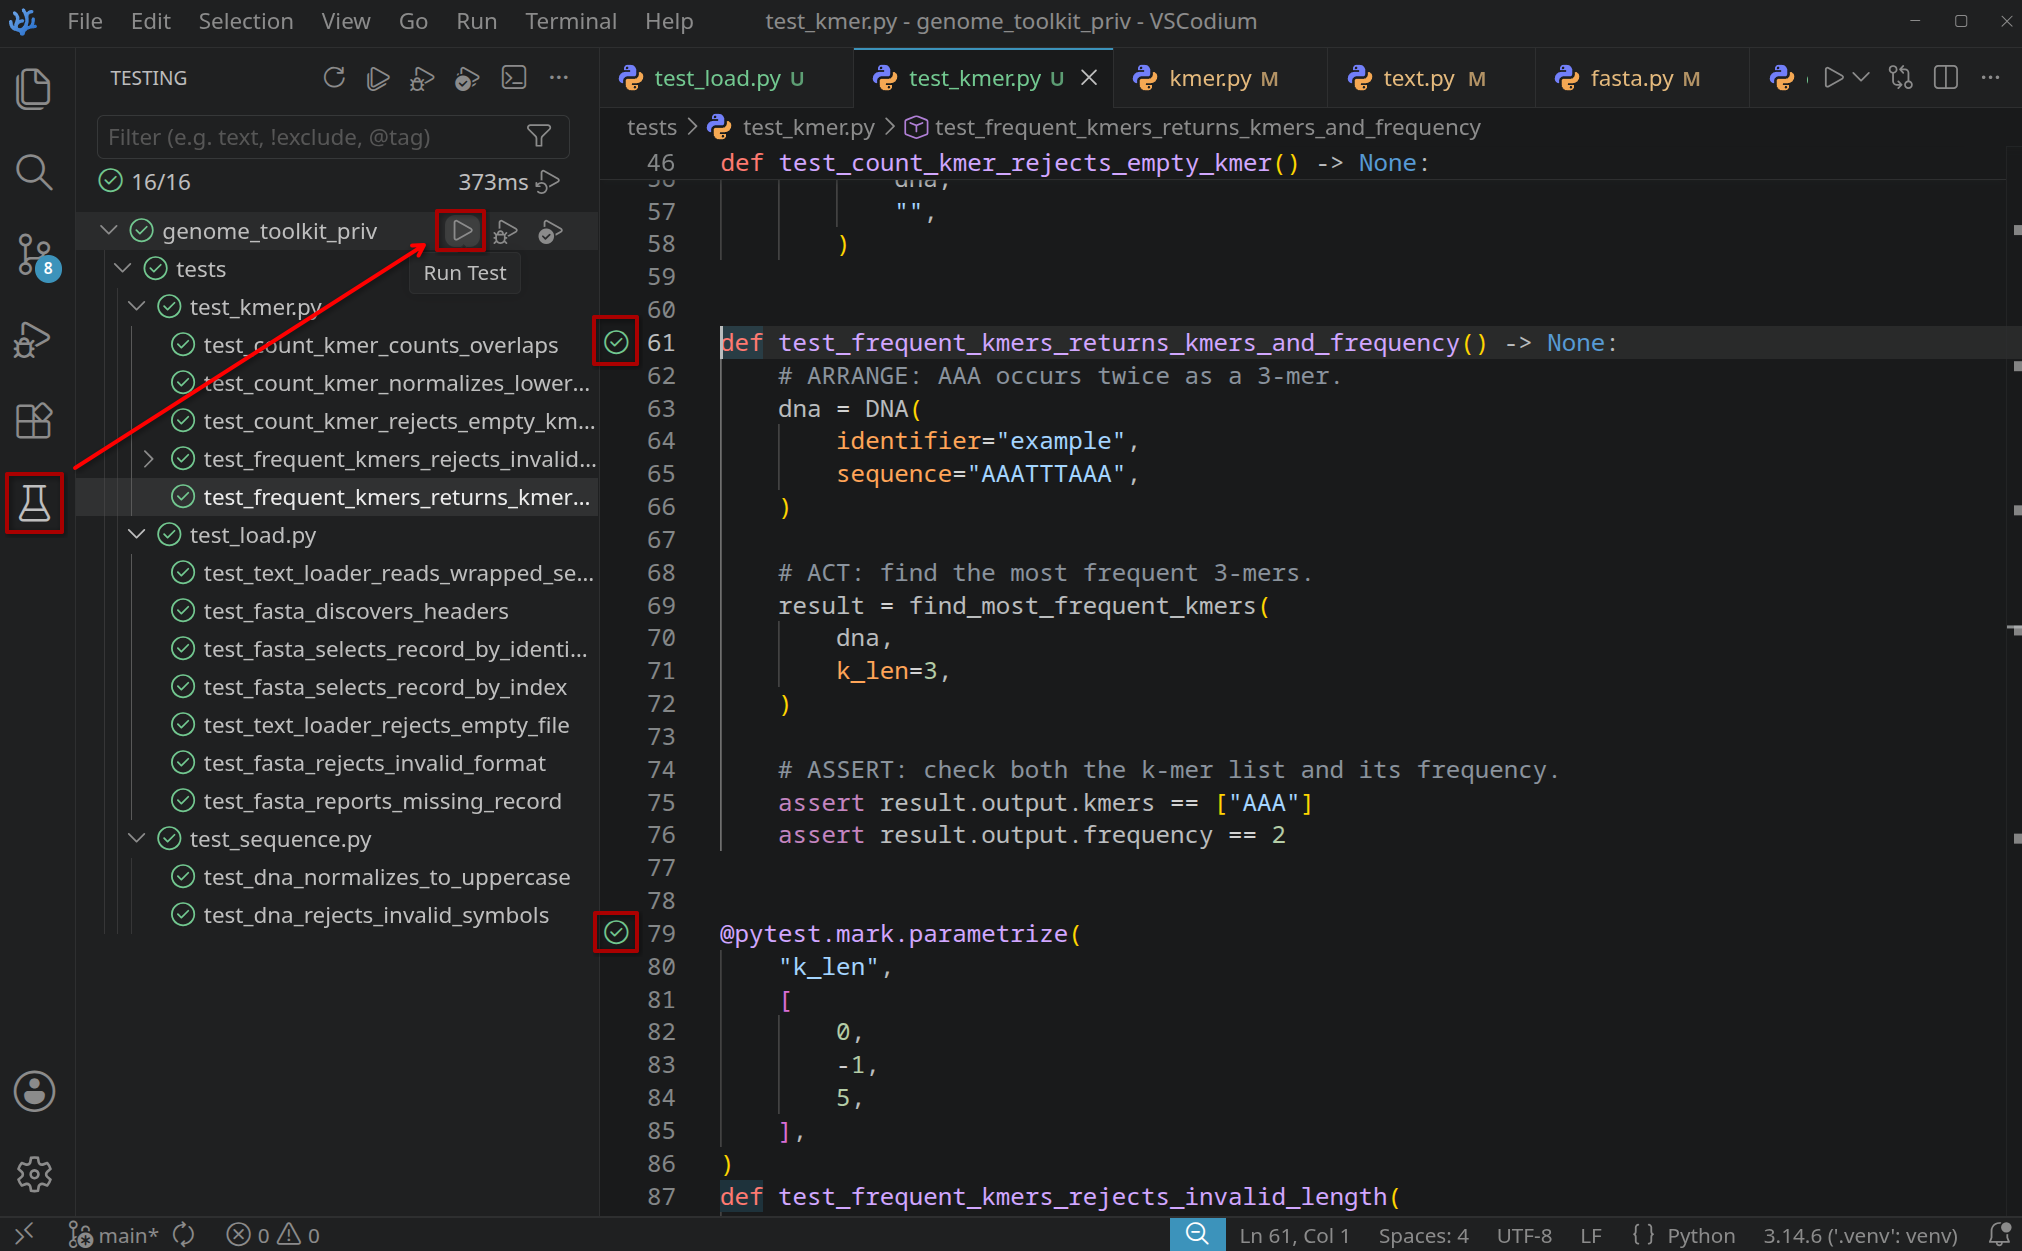Screen dimensions: 2022x1251
Task: Open the run dropdown arrow beside play button
Action: 1861,78
